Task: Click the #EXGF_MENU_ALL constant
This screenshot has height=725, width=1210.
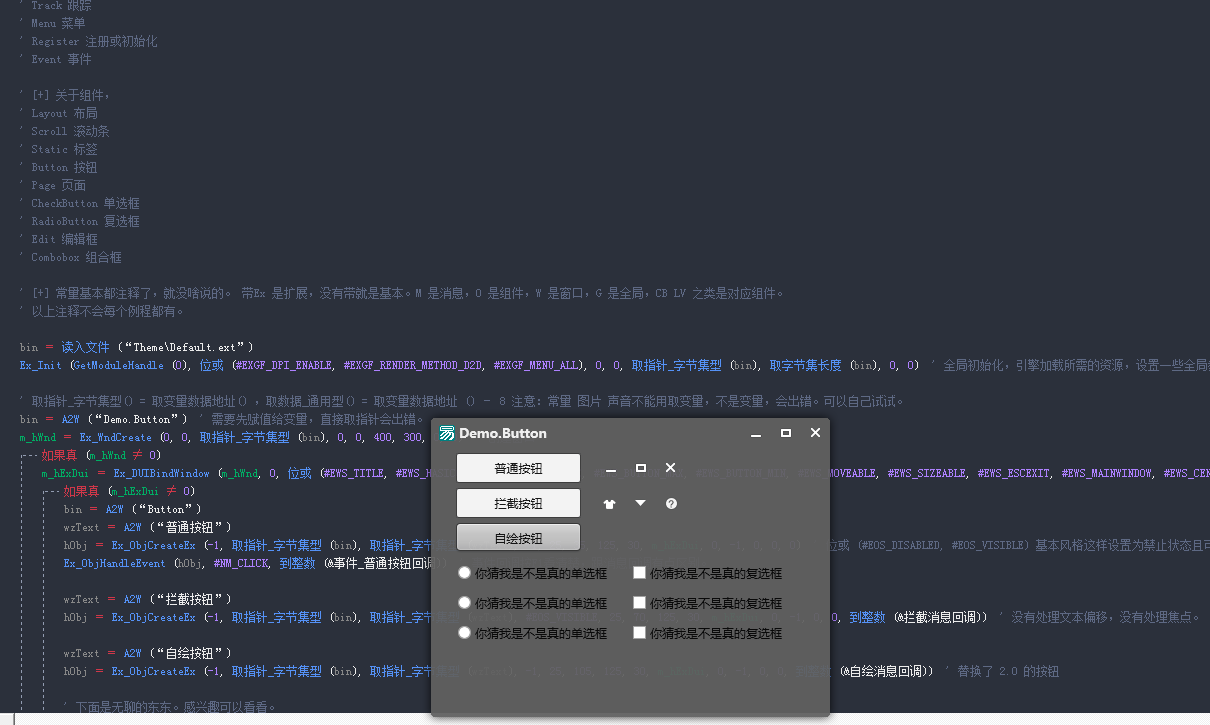Action: 537,365
